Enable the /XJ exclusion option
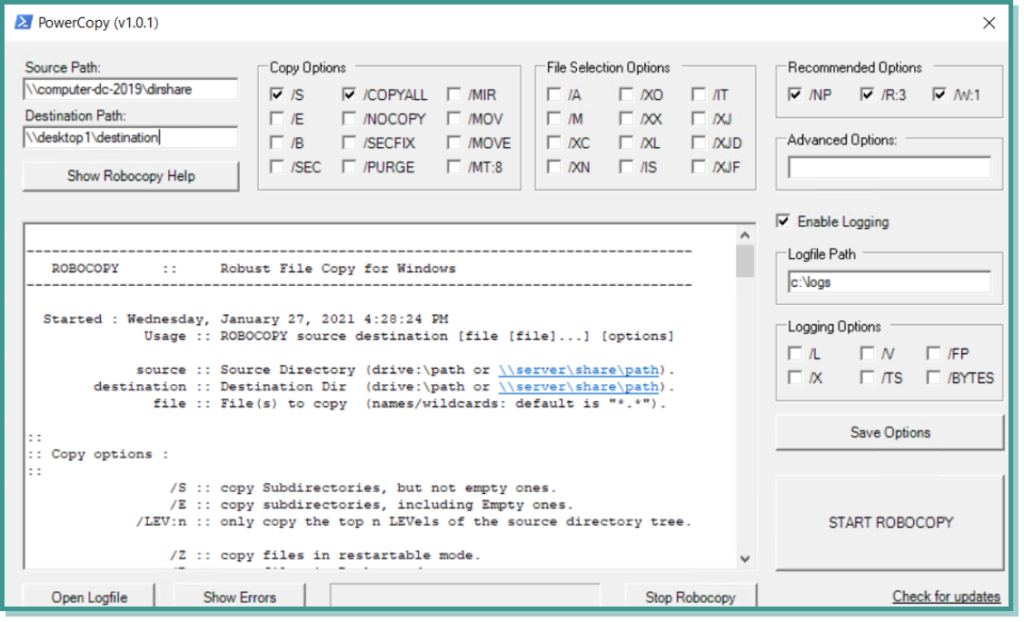This screenshot has height=622, width=1024. click(698, 118)
